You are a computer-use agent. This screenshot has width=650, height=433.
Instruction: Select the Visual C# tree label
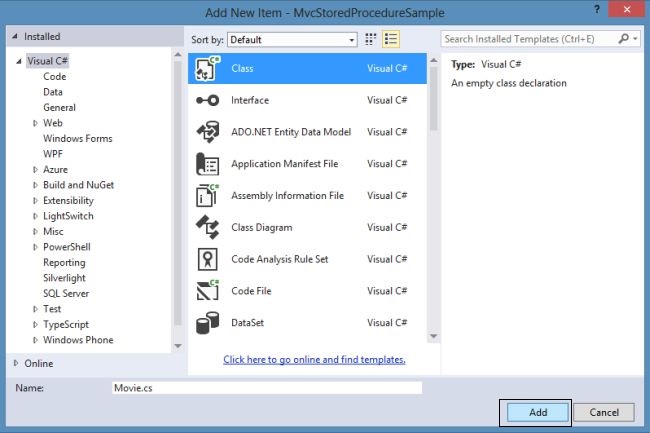(x=47, y=61)
